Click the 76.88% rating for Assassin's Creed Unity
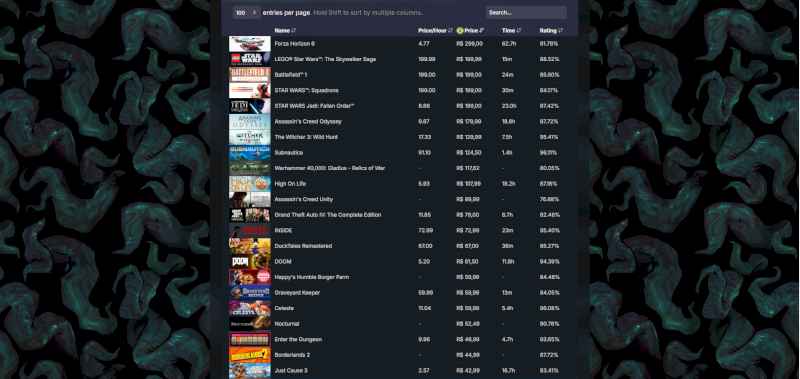800x379 pixels. click(549, 199)
